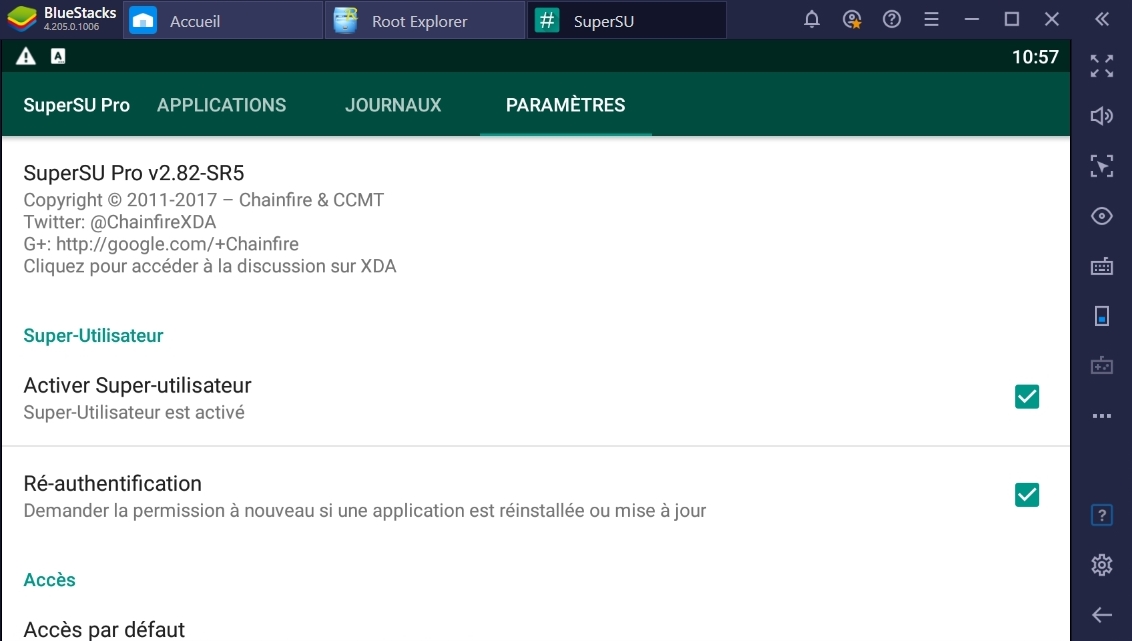Open the BlueStacks help question mark
1132x641 pixels.
click(892, 19)
